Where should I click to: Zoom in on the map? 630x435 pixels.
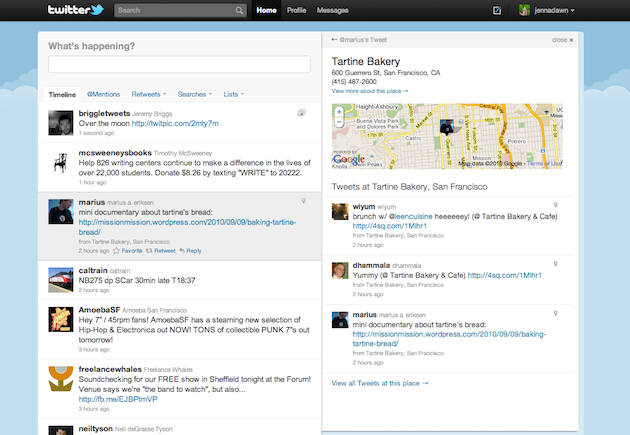pos(340,111)
